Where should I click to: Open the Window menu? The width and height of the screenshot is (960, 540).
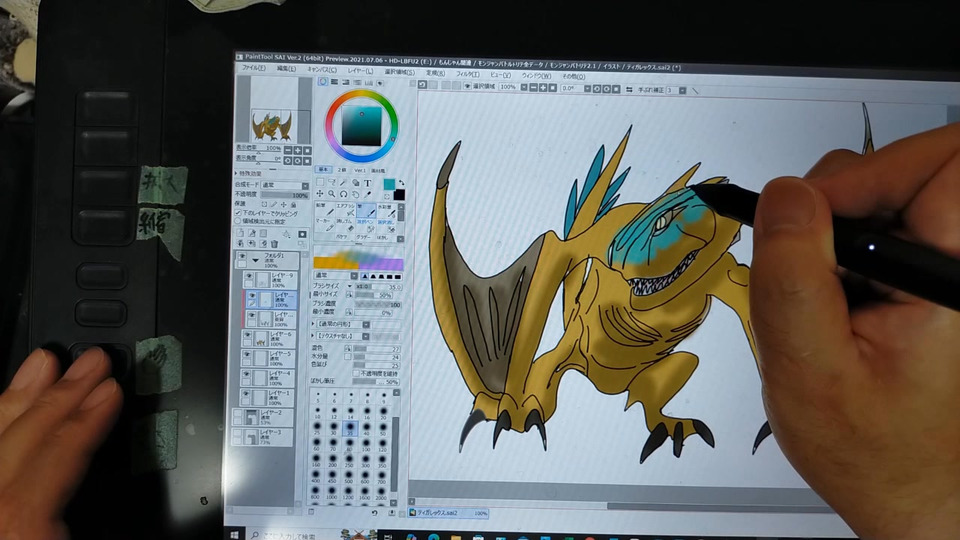pyautogui.click(x=536, y=75)
